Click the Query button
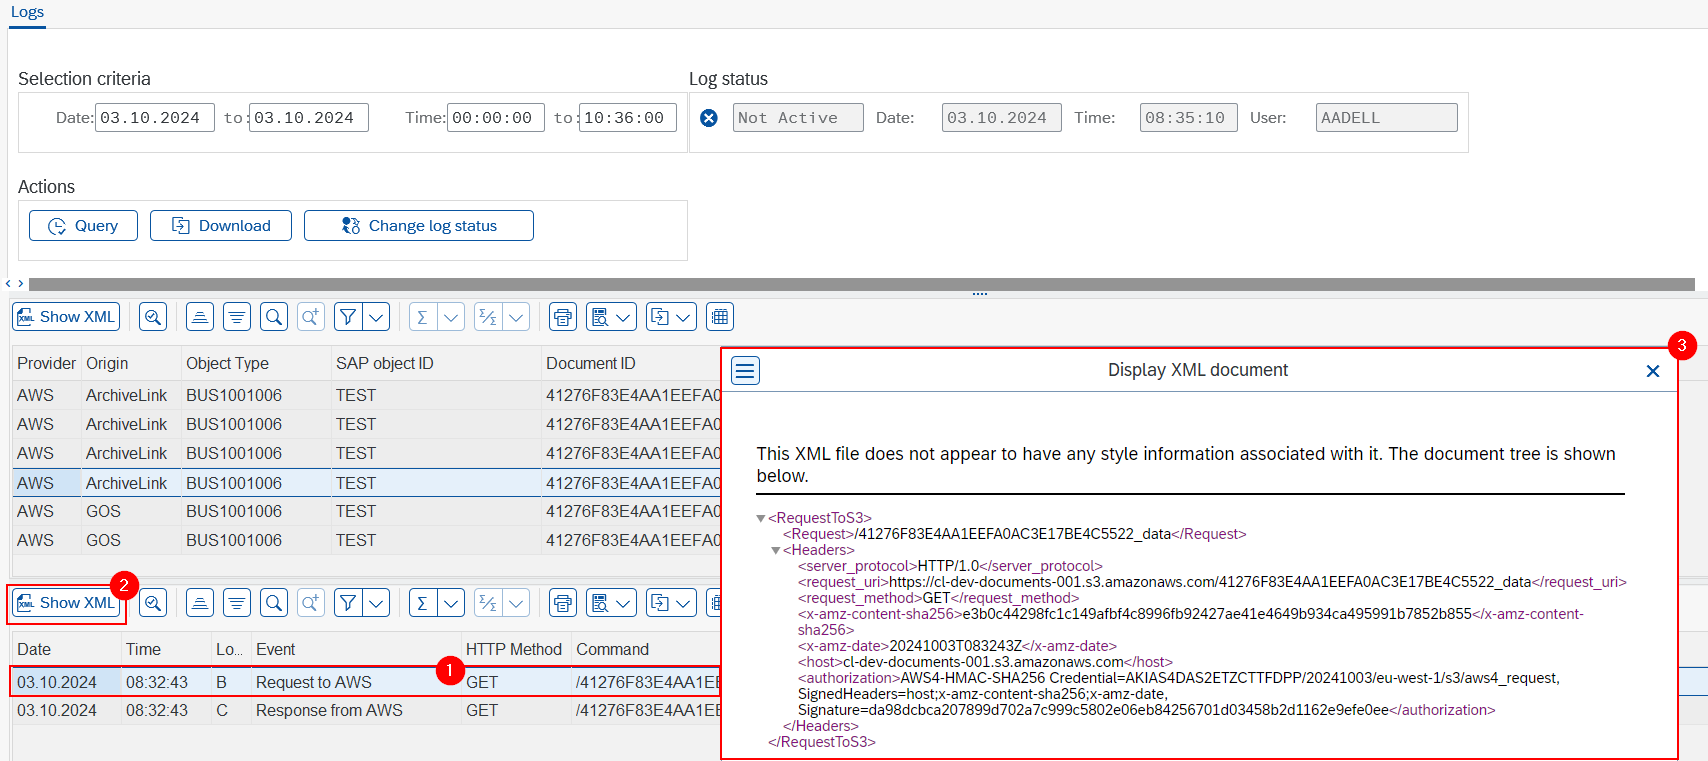The image size is (1708, 761). point(83,226)
